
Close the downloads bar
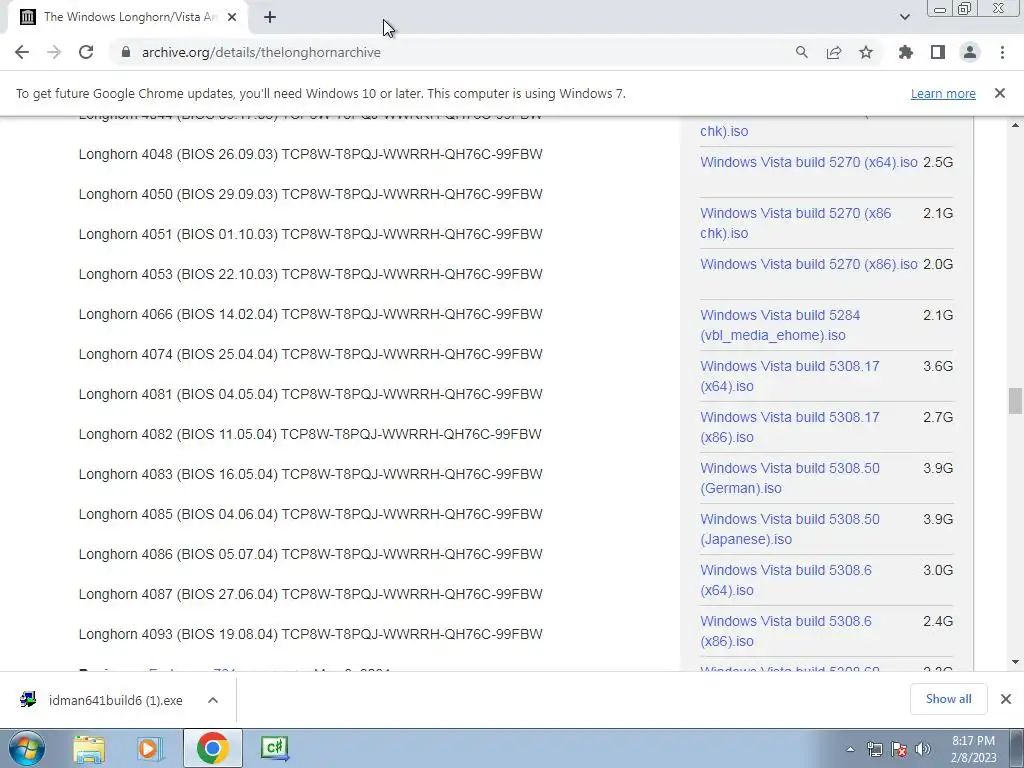pos(1006,699)
